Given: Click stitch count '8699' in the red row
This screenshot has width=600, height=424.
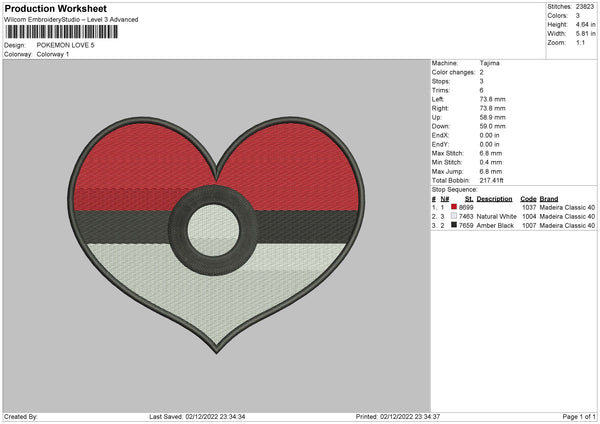Looking at the screenshot, I should click(466, 207).
